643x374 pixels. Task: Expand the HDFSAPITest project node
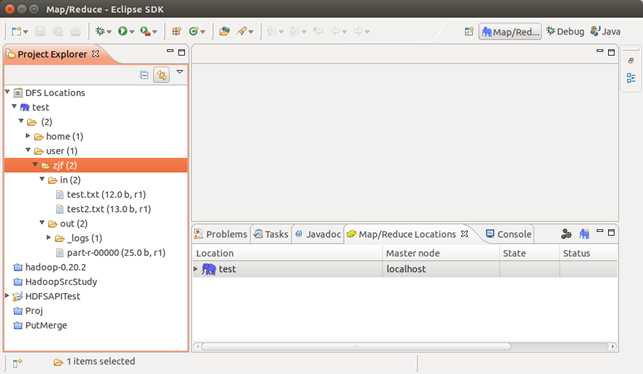[7, 295]
